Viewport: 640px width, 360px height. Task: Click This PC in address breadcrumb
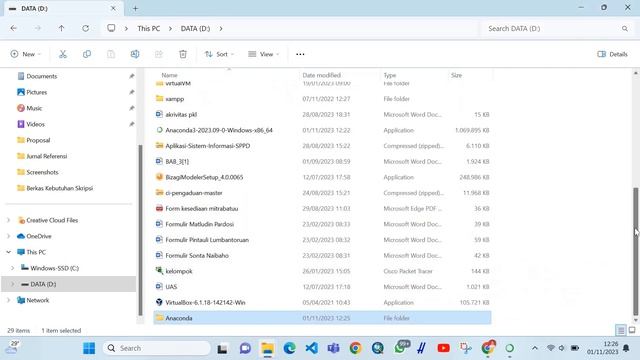[x=149, y=29]
